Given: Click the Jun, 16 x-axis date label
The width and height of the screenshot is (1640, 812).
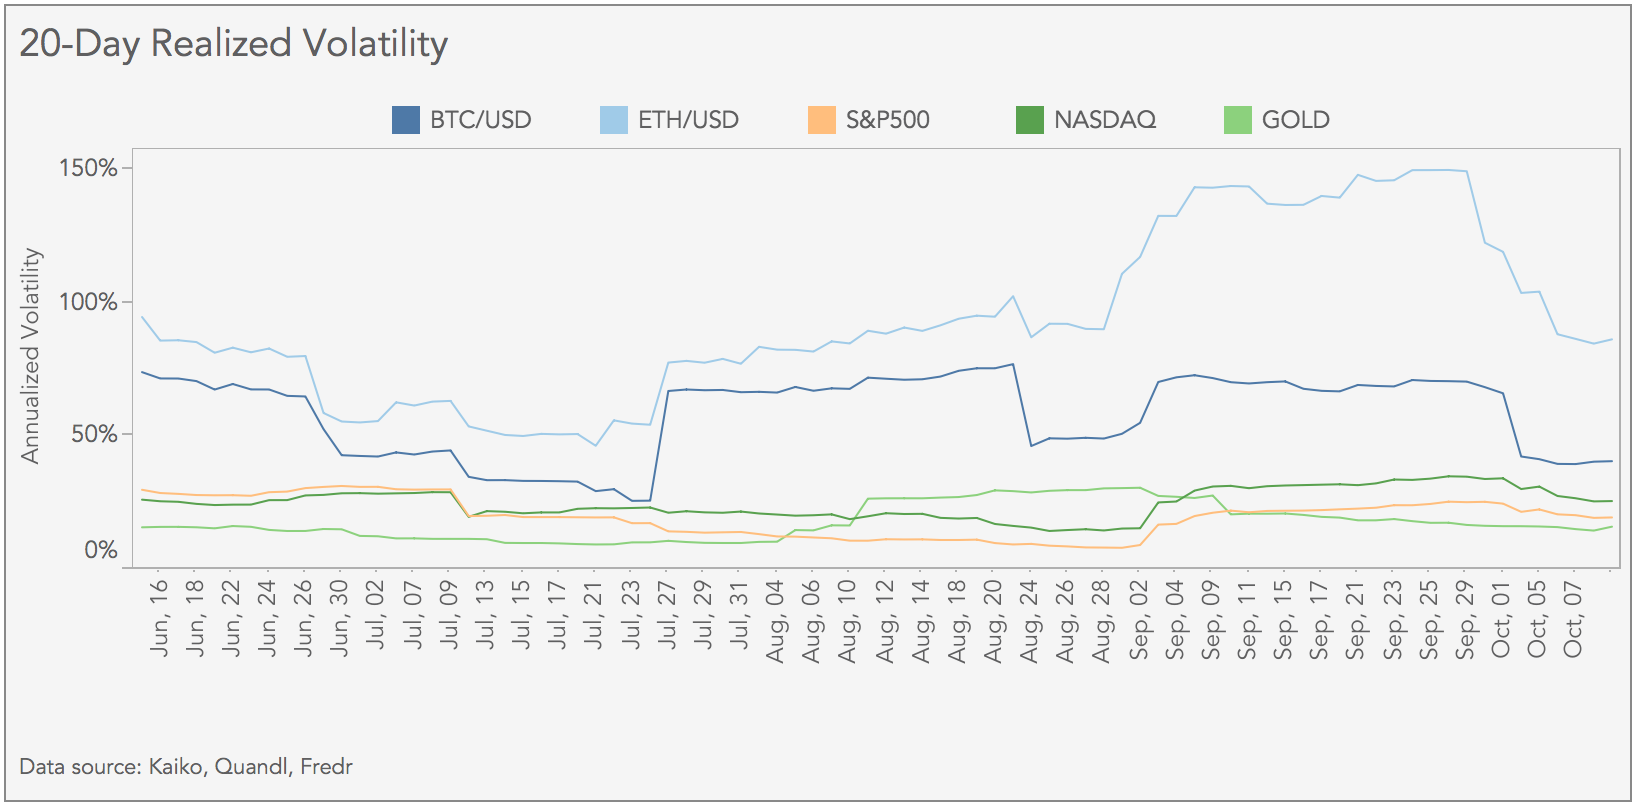Looking at the screenshot, I should click(x=159, y=618).
